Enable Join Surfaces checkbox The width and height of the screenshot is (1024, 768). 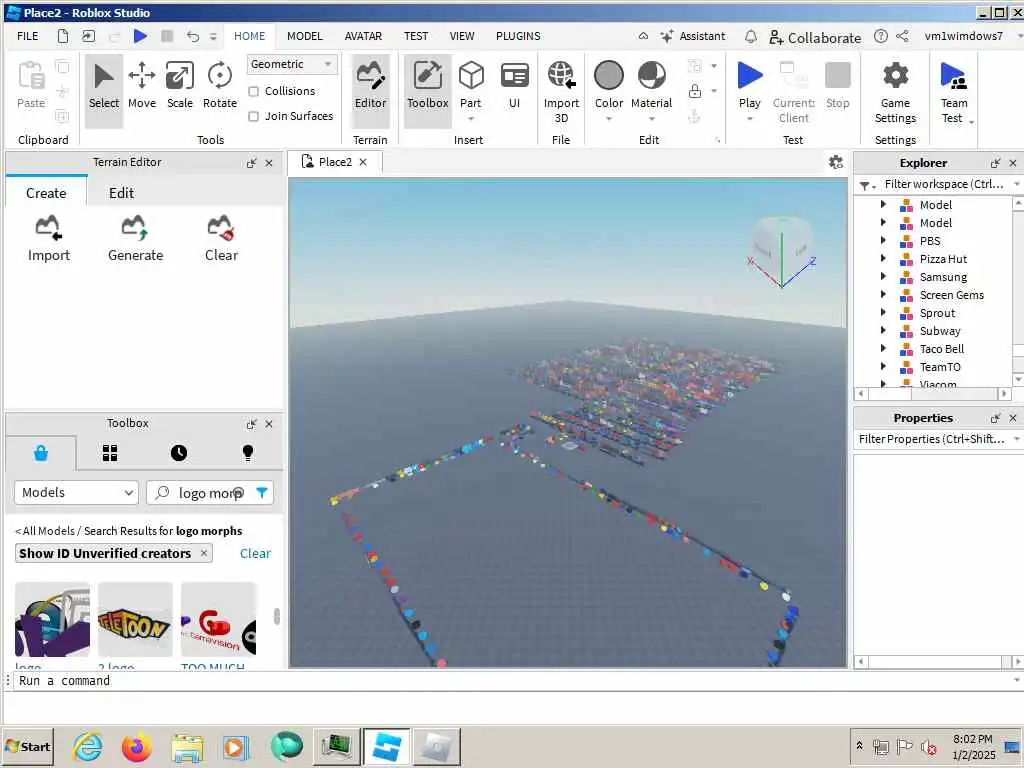(x=253, y=116)
